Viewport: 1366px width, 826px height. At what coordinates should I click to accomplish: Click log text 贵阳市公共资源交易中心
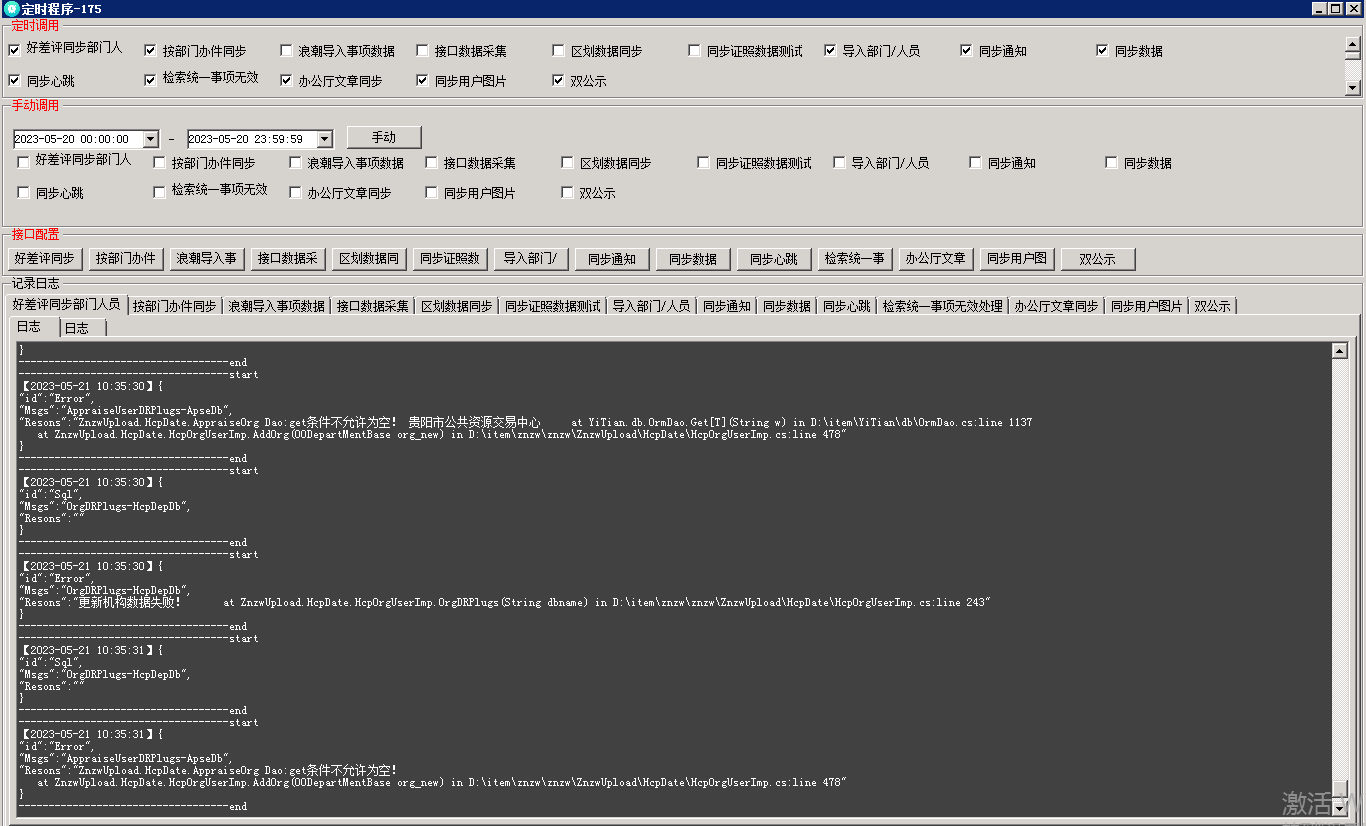tap(475, 423)
